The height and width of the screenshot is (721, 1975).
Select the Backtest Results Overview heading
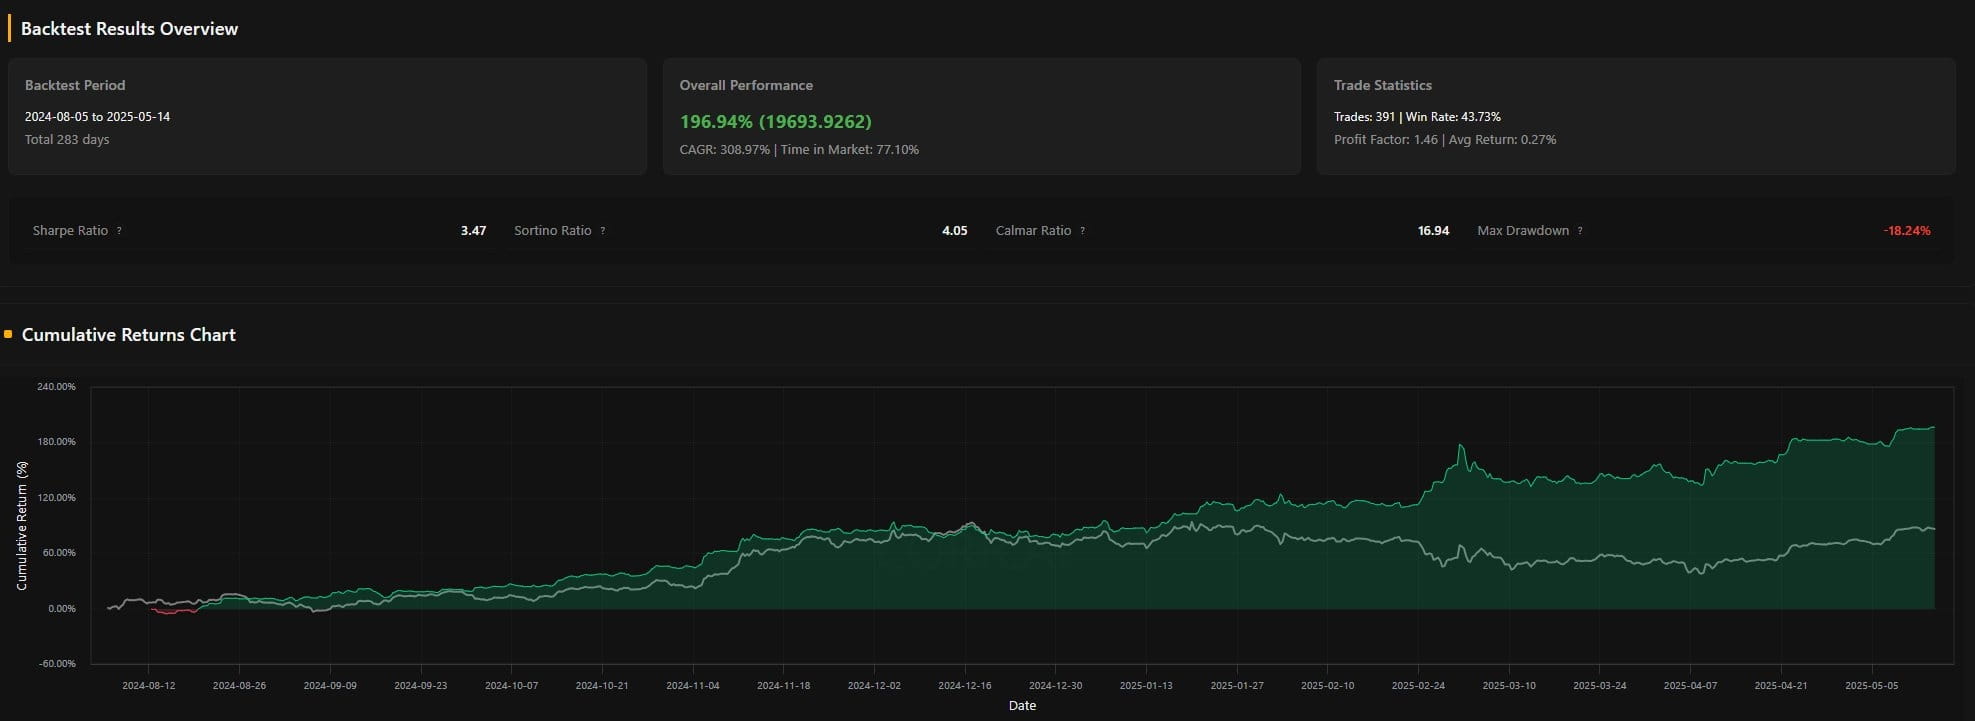click(x=129, y=29)
